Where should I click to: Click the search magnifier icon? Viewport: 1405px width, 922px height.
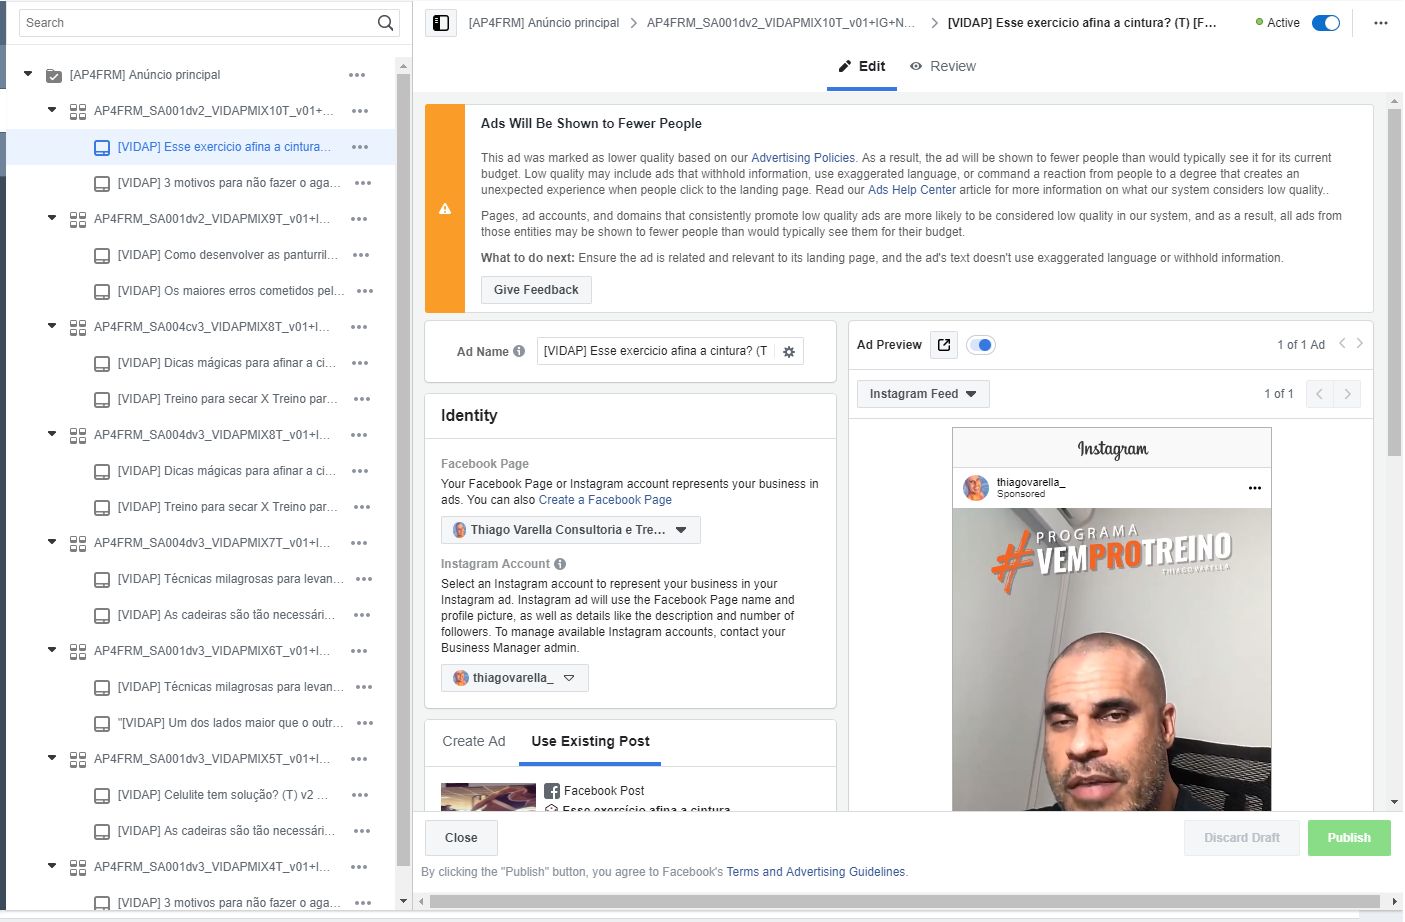(x=385, y=23)
